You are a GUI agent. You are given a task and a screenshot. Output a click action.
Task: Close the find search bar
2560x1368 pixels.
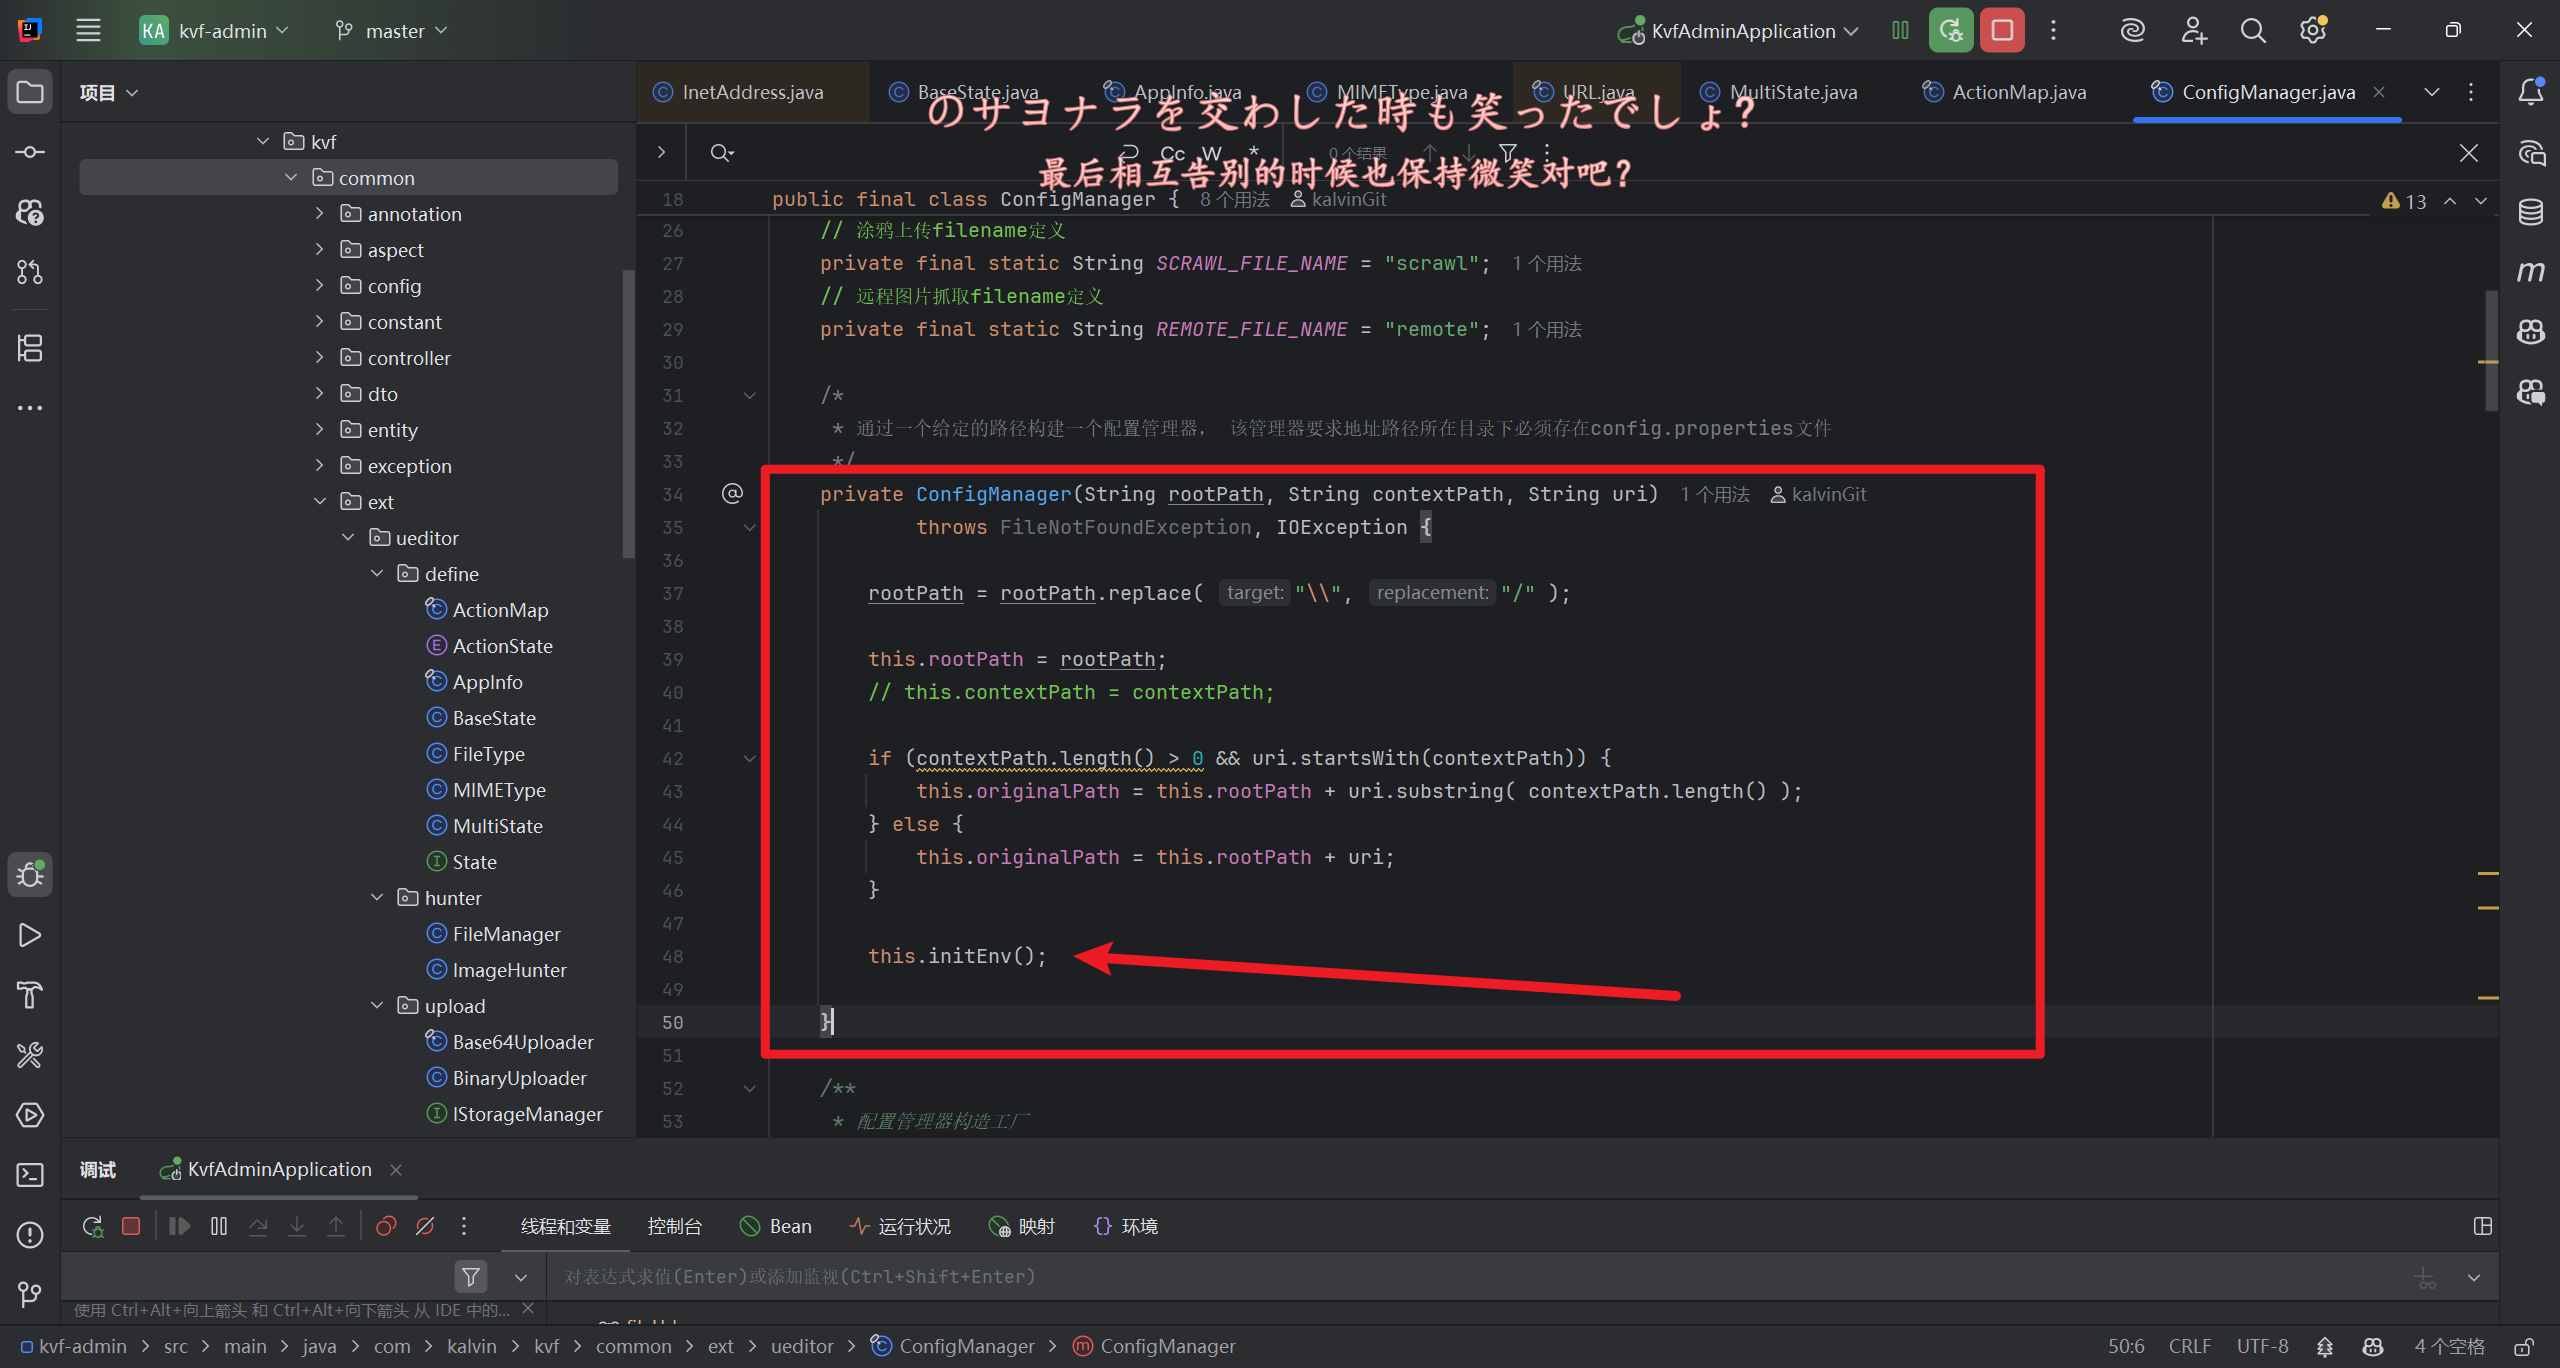point(2468,153)
